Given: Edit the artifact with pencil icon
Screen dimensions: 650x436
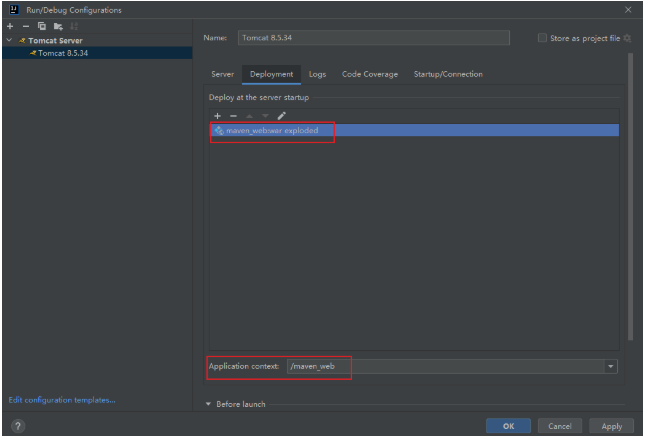Looking at the screenshot, I should pyautogui.click(x=281, y=116).
